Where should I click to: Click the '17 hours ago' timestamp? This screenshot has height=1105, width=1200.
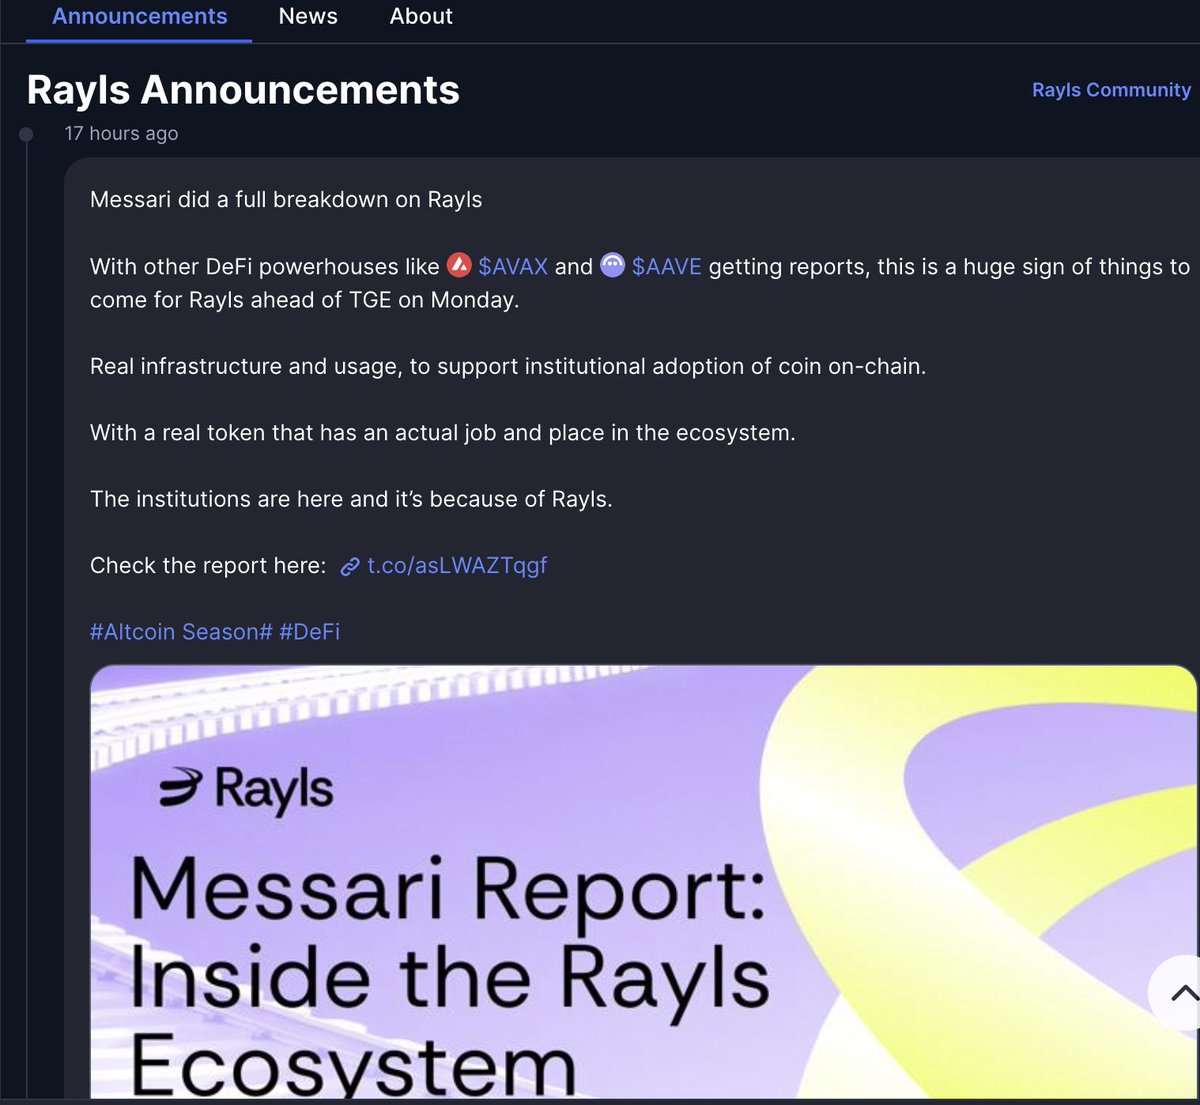point(121,133)
